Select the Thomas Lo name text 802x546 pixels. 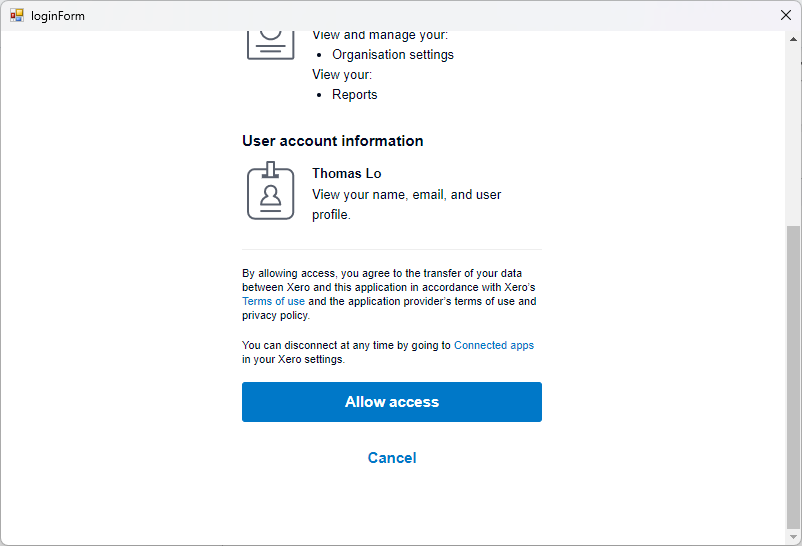pyautogui.click(x=347, y=173)
